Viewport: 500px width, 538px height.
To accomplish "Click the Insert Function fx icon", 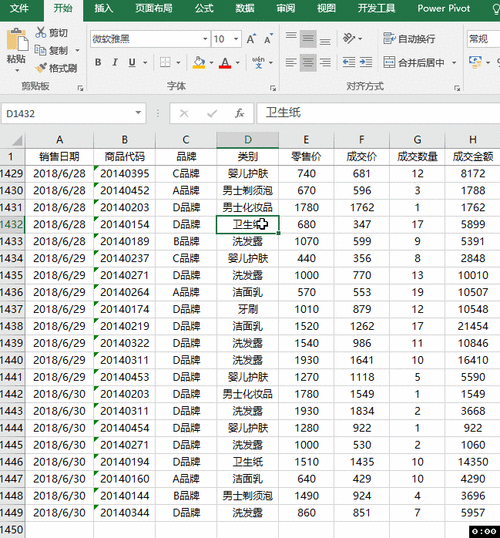I will point(239,113).
